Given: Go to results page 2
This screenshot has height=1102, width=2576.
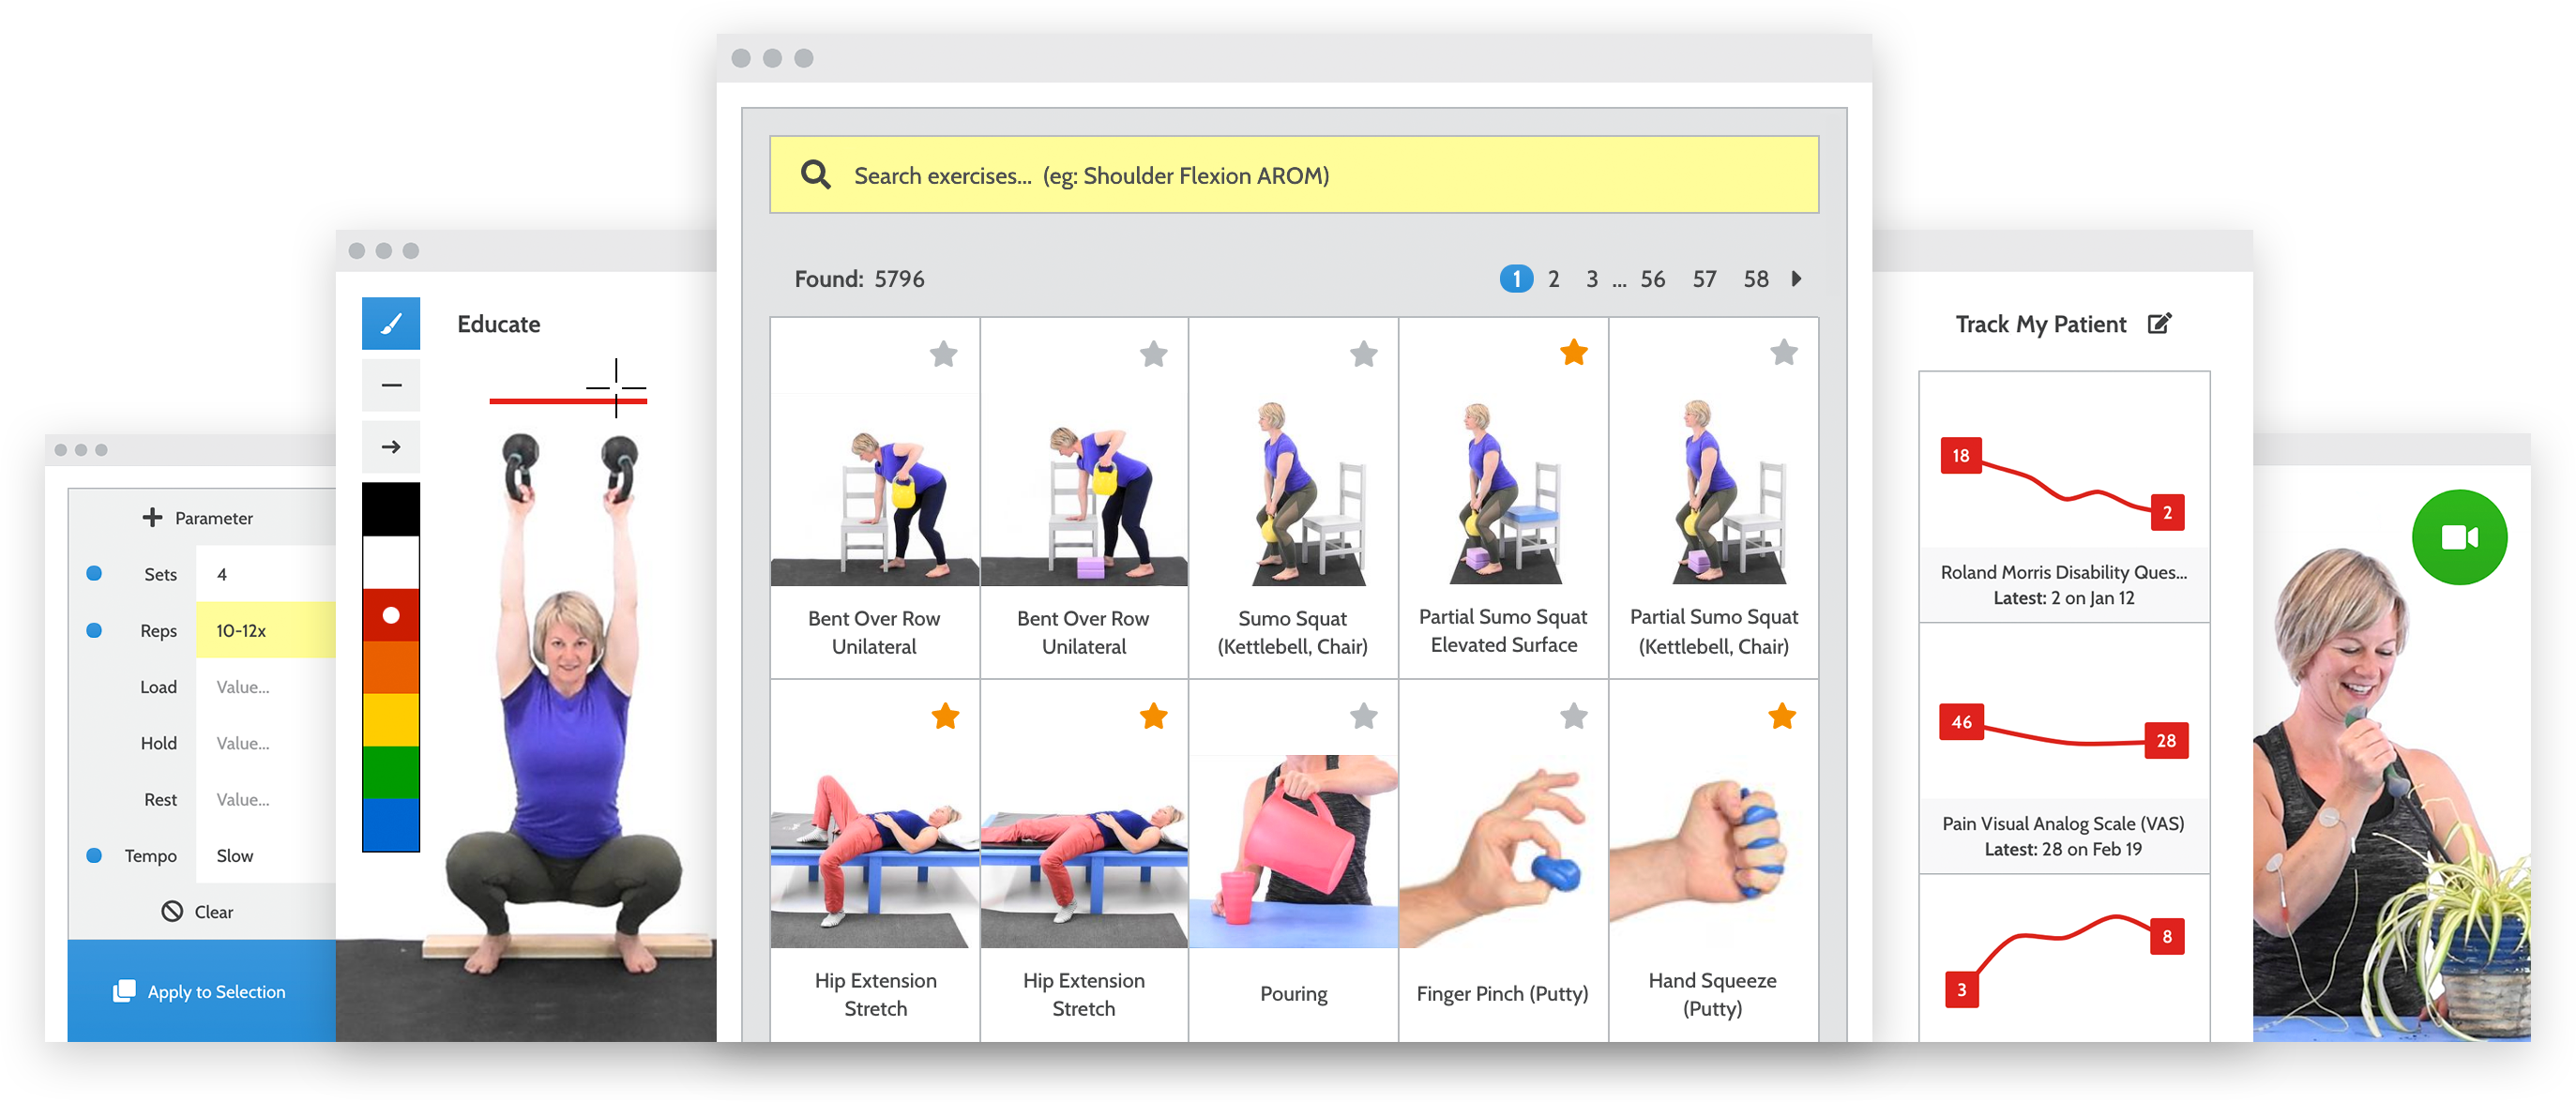Looking at the screenshot, I should [1553, 279].
